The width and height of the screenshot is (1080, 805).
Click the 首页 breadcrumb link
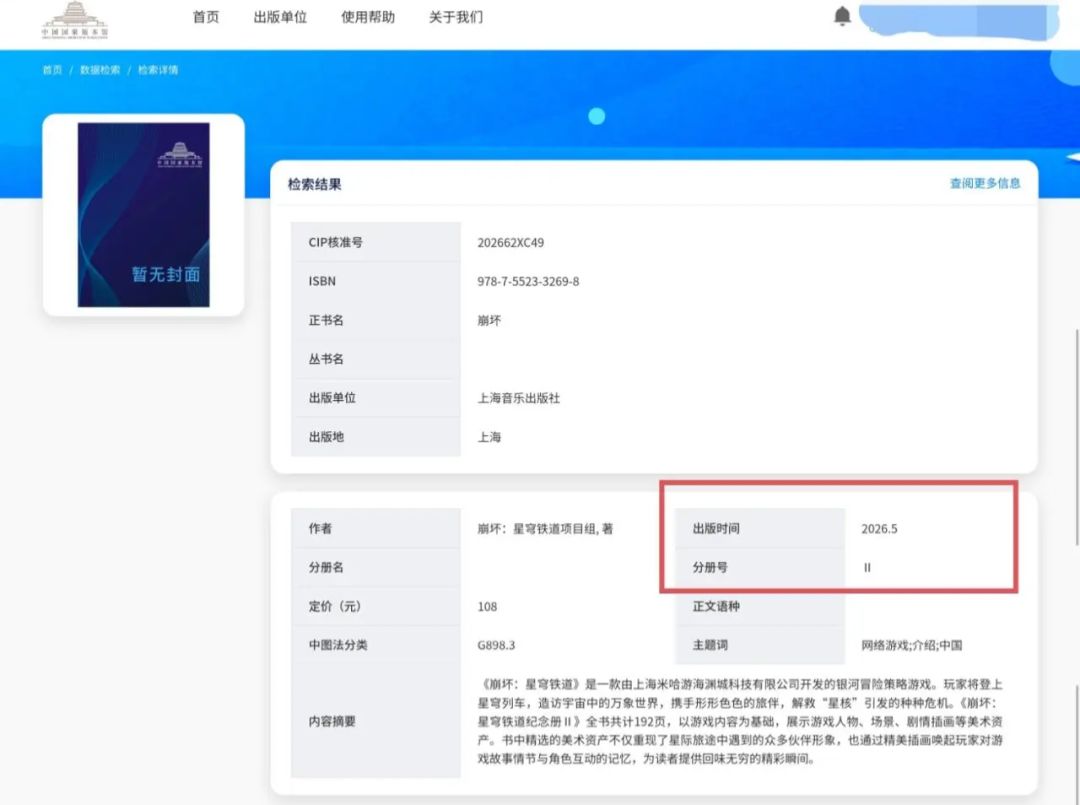tap(52, 70)
